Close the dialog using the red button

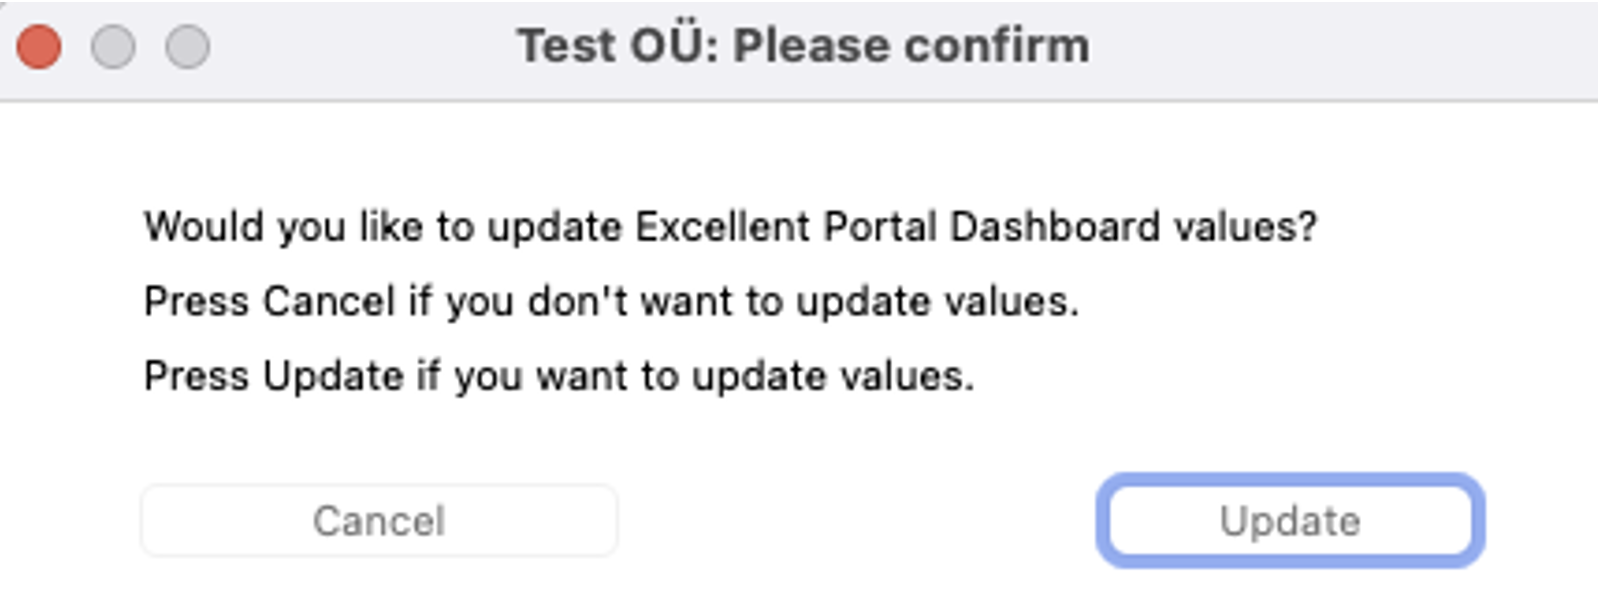click(39, 47)
